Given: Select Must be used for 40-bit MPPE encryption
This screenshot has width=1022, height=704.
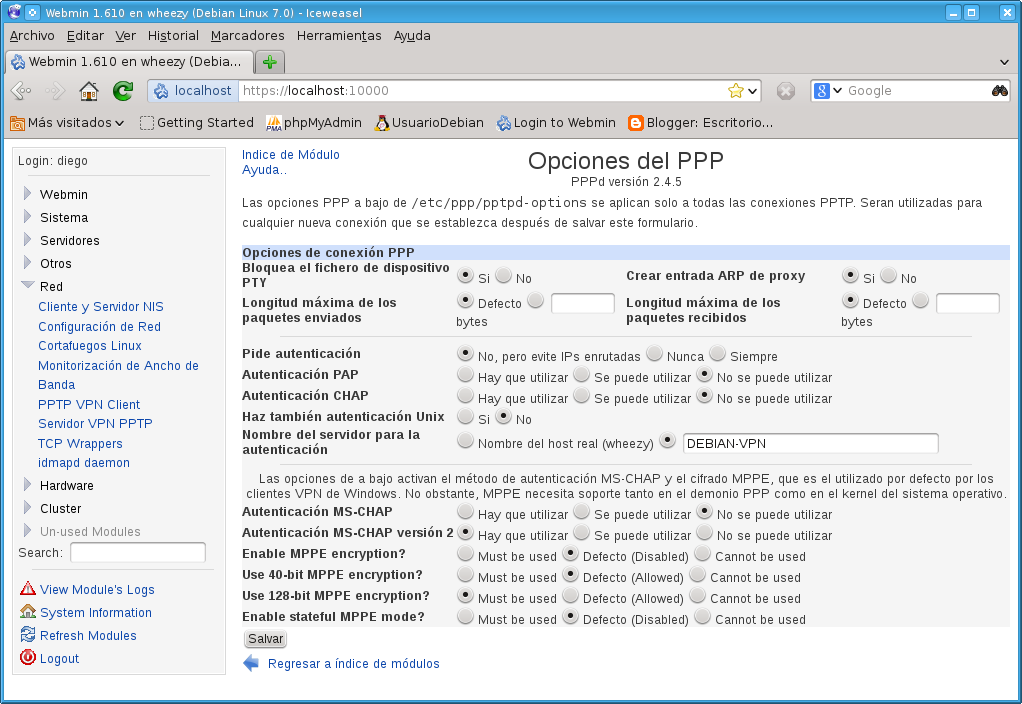Looking at the screenshot, I should 465,574.
